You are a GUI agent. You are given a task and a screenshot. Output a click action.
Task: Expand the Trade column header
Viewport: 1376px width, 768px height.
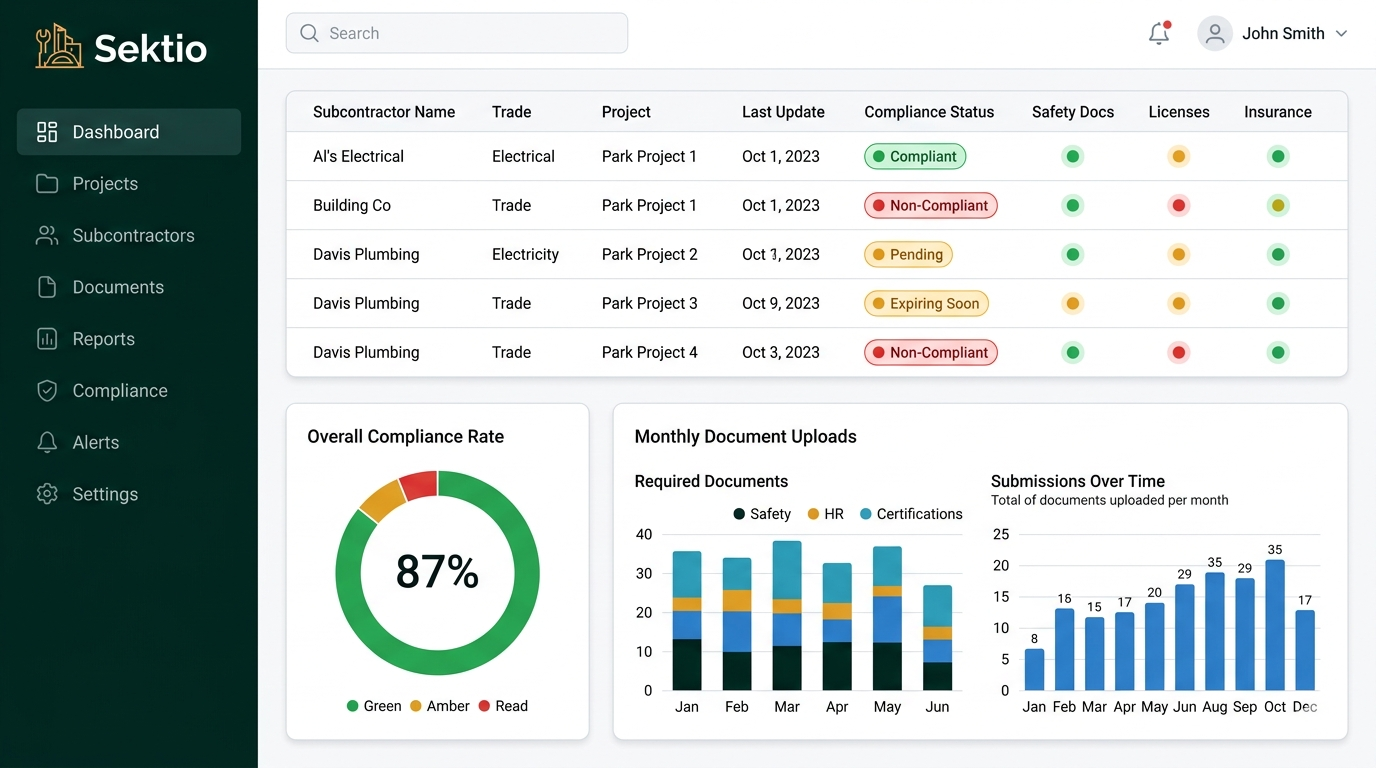[x=511, y=111]
